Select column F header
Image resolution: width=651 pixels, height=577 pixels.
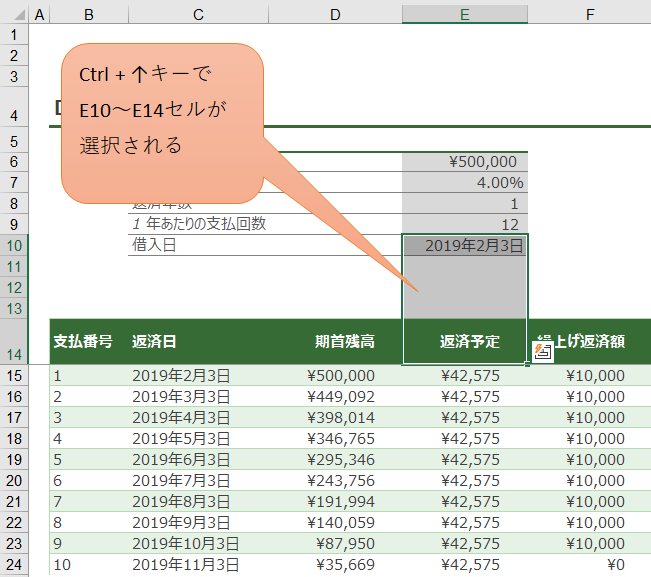[x=590, y=15]
